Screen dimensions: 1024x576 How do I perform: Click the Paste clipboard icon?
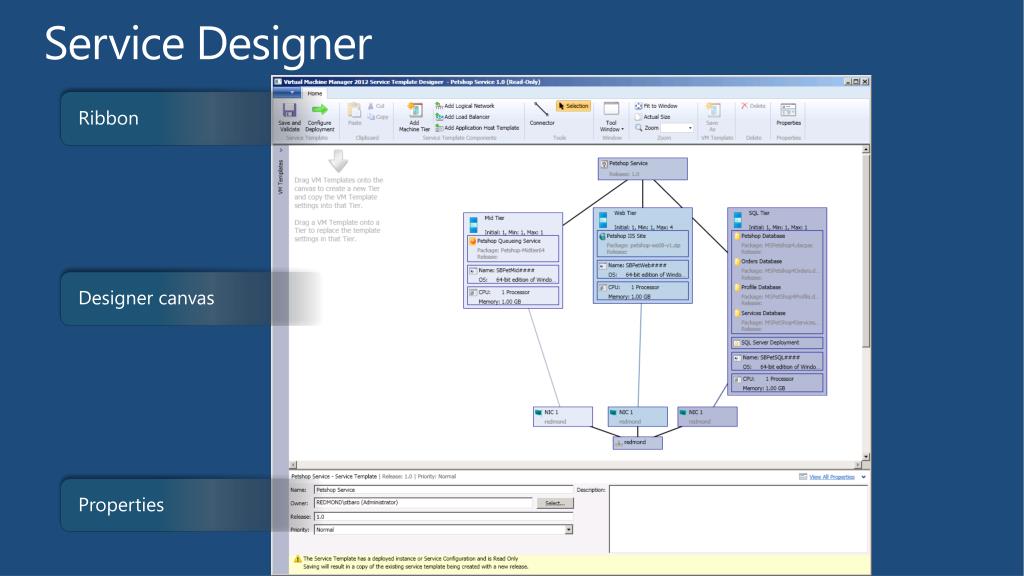[354, 110]
